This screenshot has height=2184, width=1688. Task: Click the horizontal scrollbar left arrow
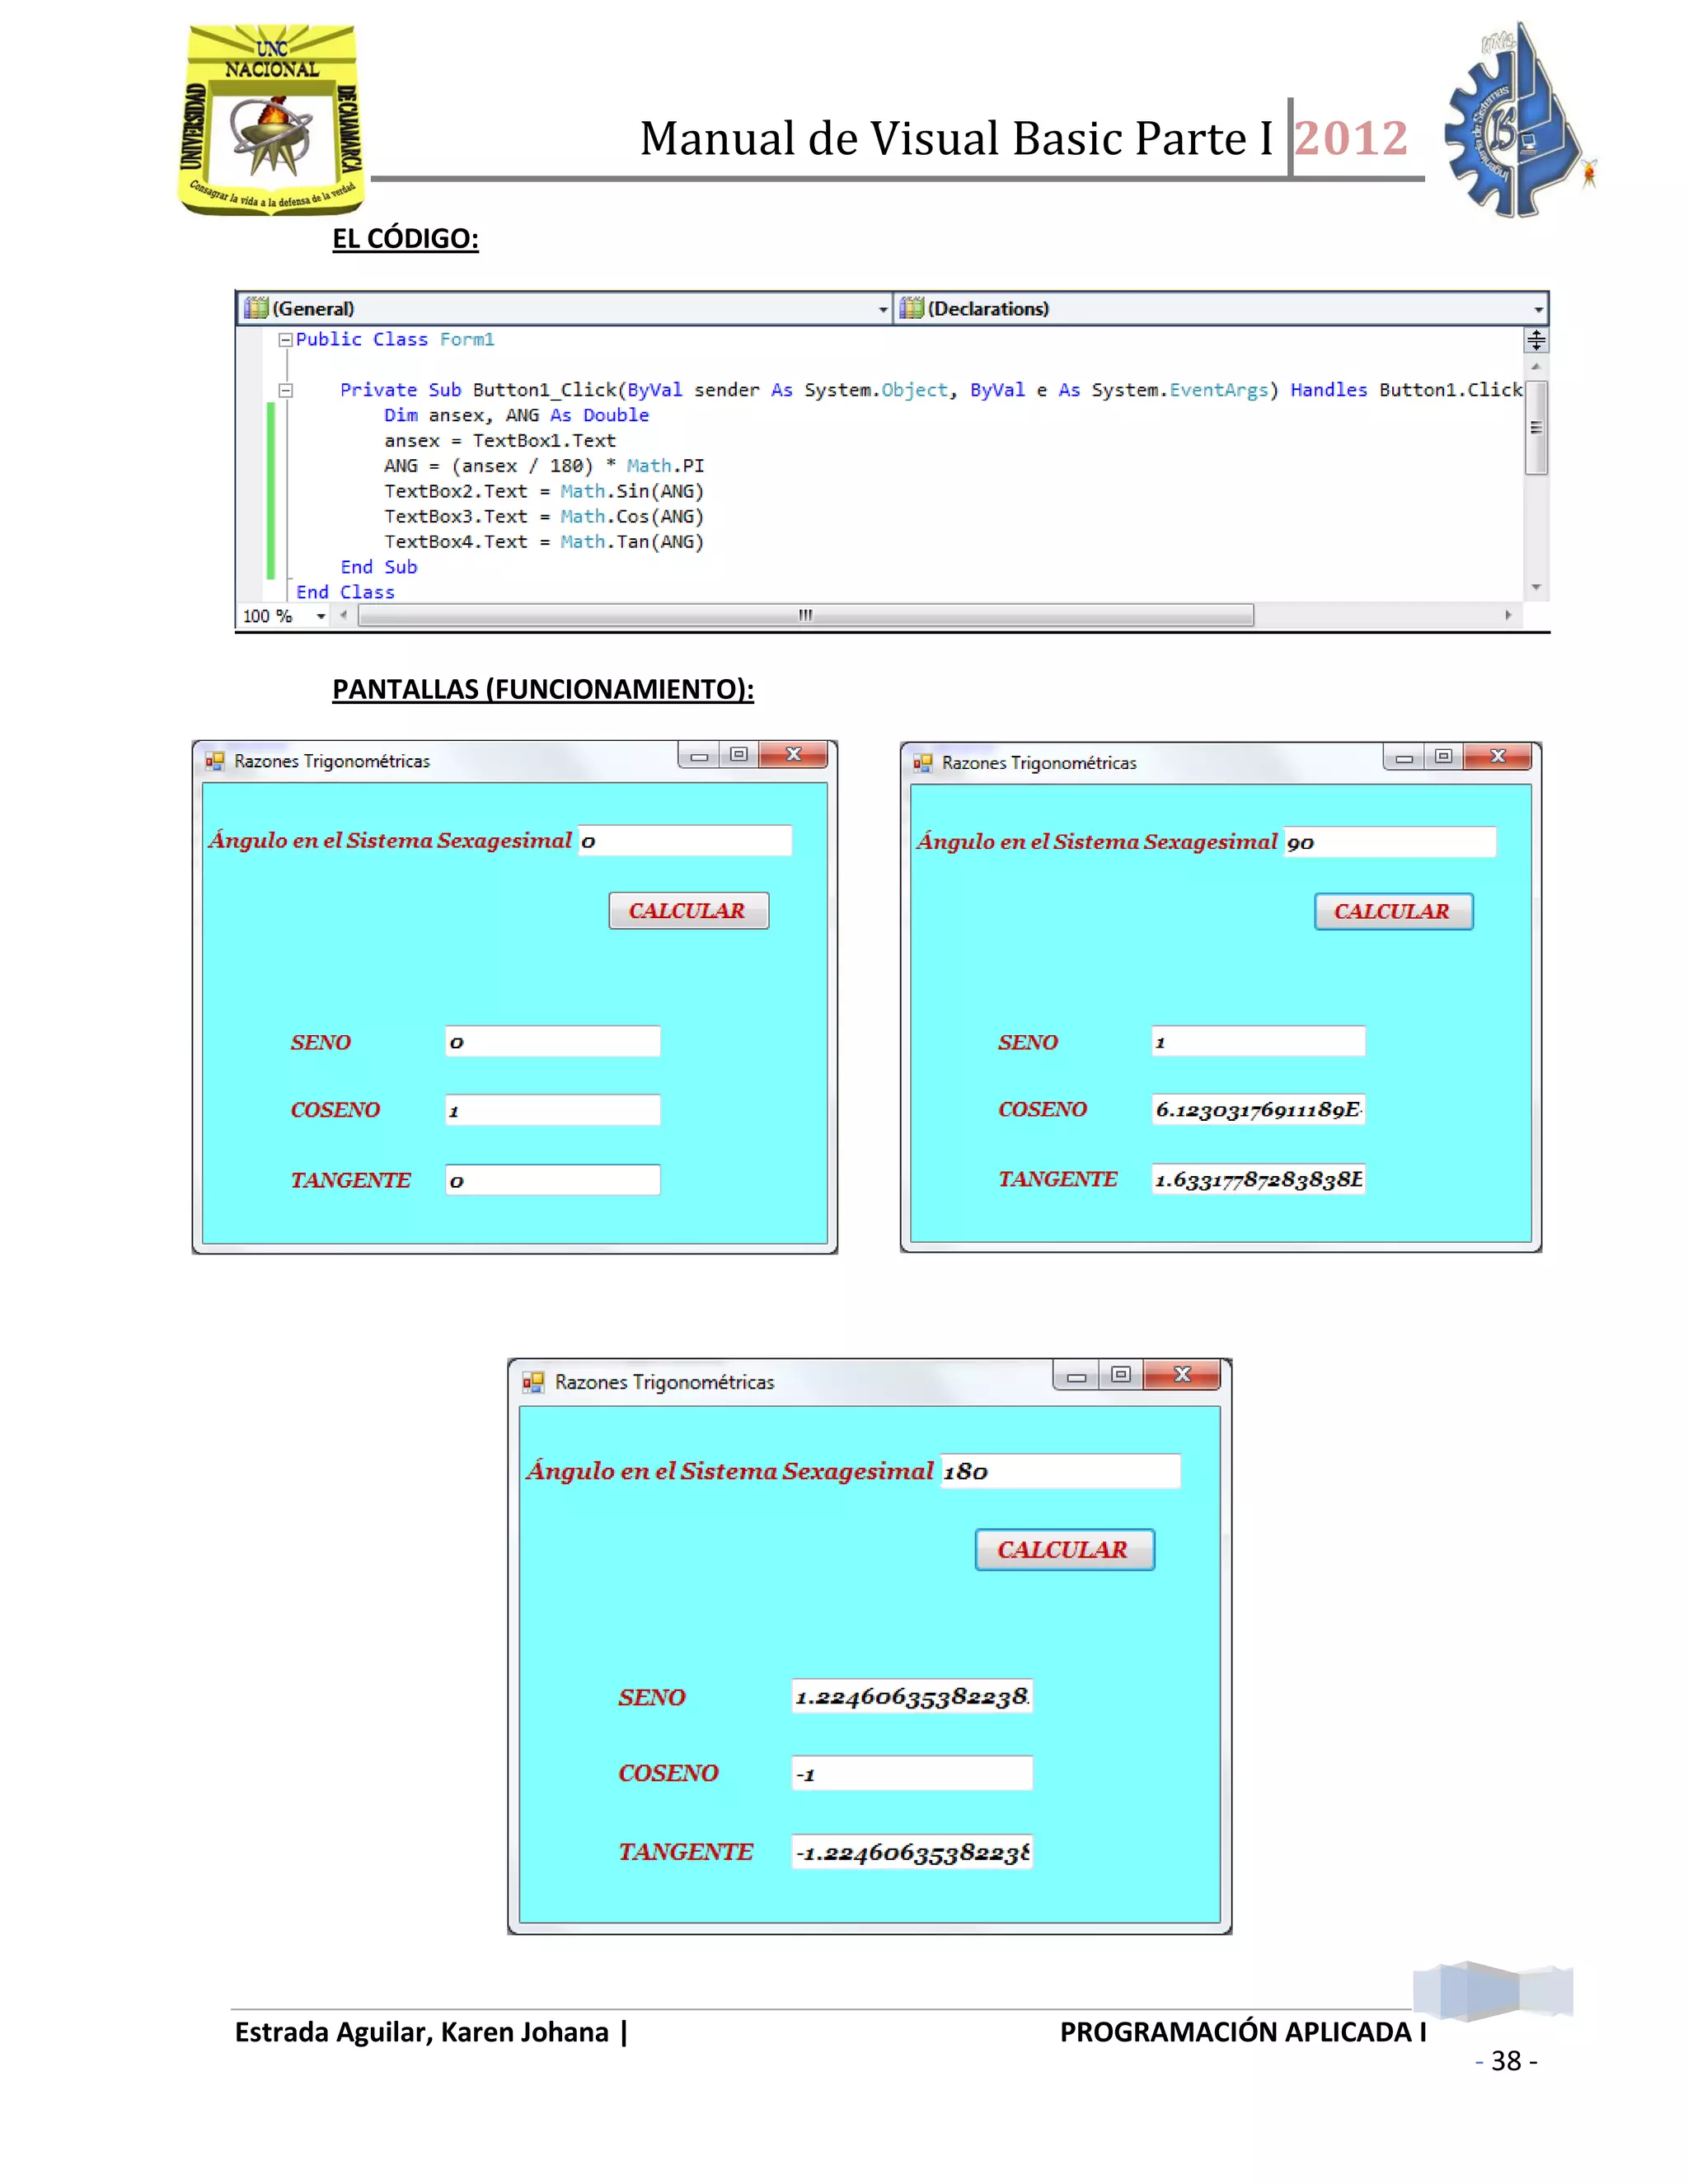pos(344,615)
